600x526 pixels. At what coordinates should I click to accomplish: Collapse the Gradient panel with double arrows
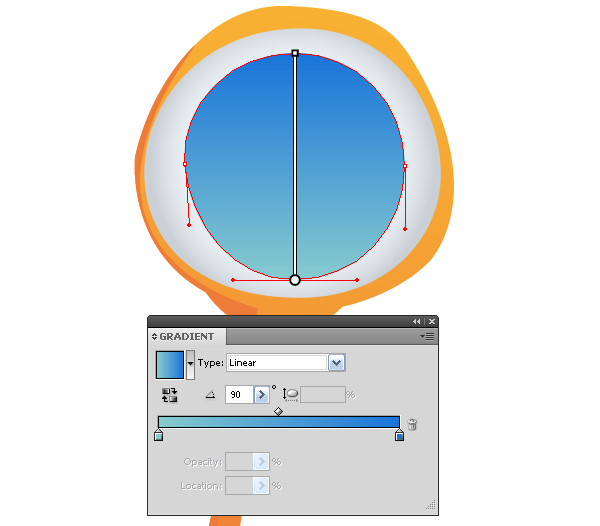[417, 322]
